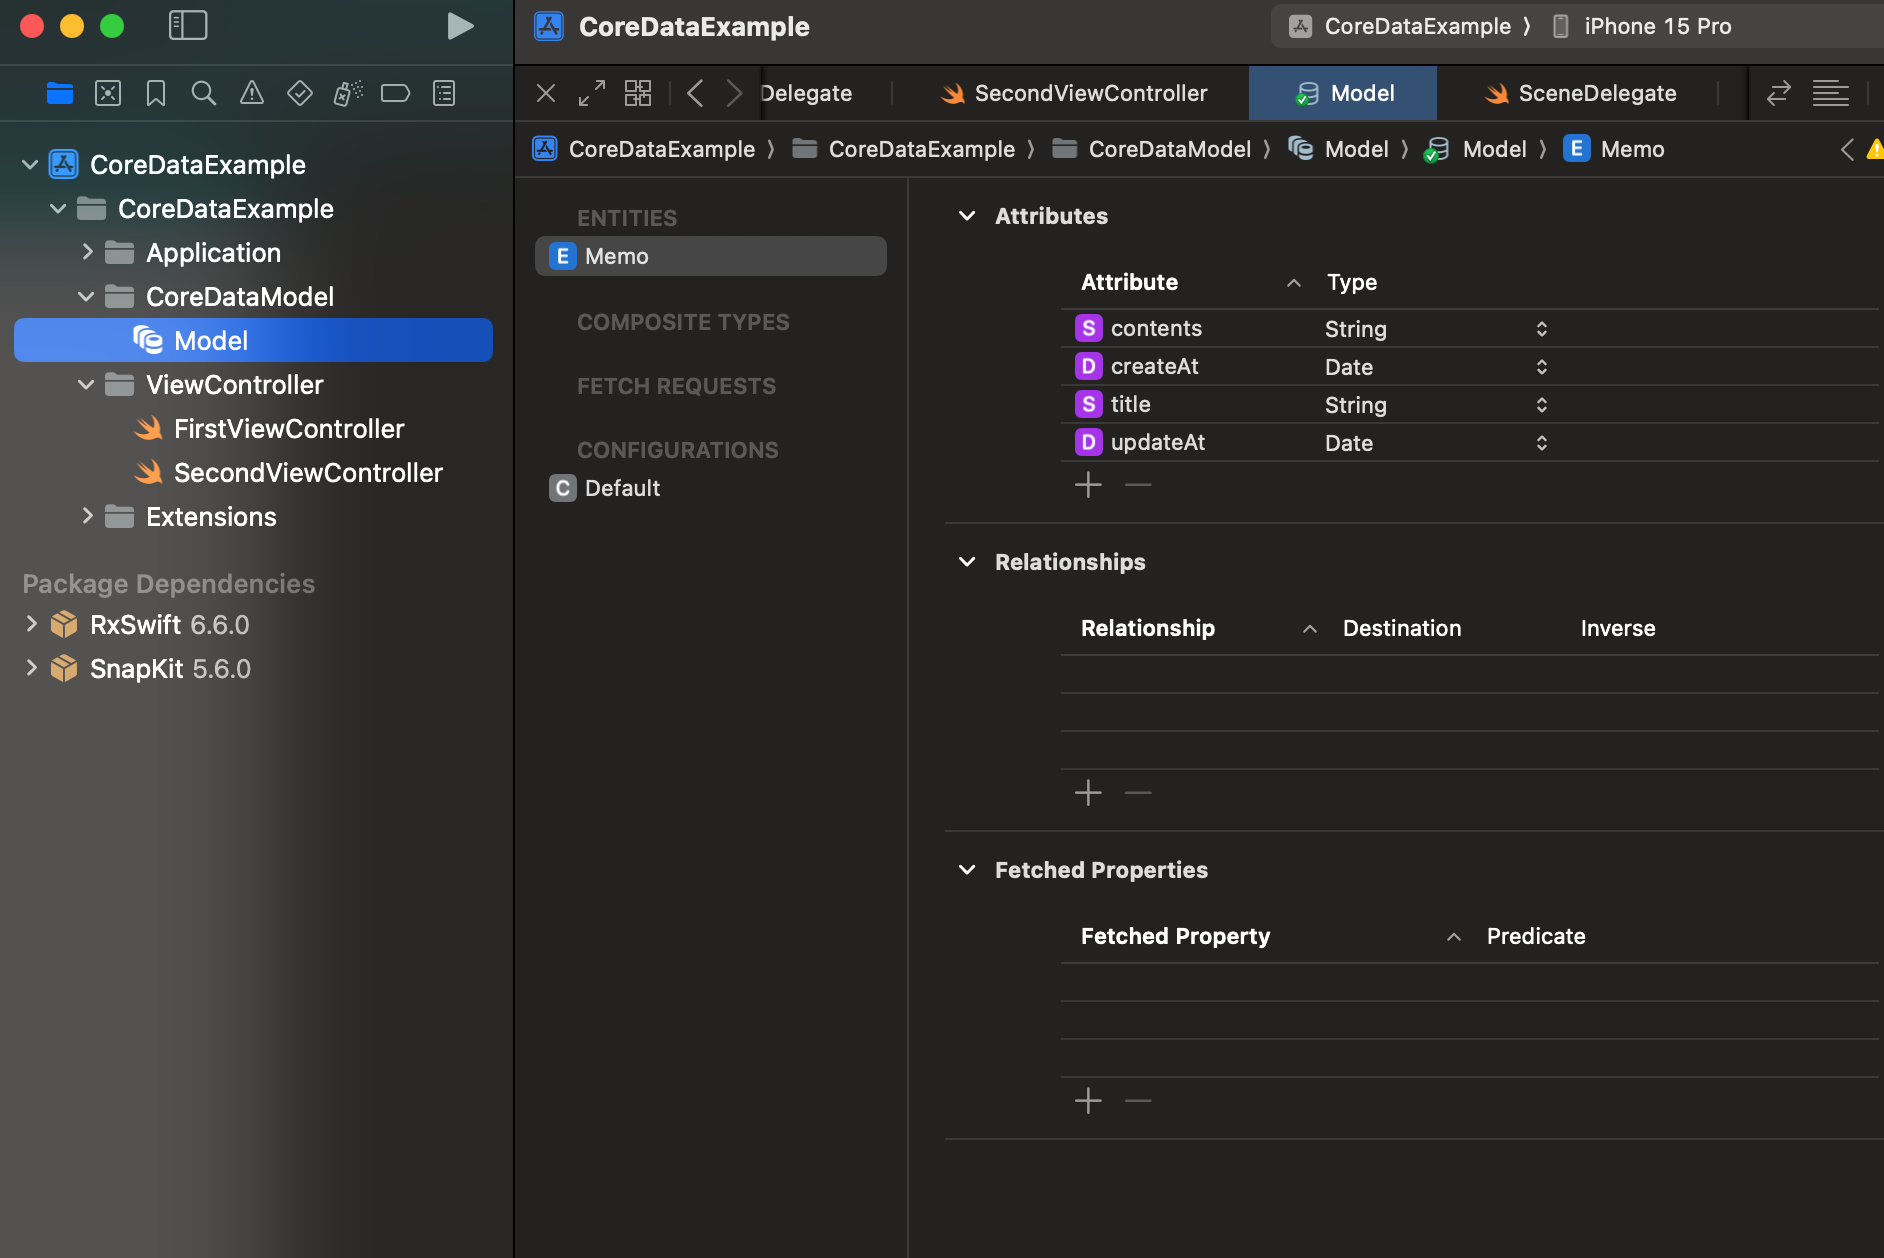Open the Report navigator icon
Image resolution: width=1884 pixels, height=1258 pixels.
[444, 93]
